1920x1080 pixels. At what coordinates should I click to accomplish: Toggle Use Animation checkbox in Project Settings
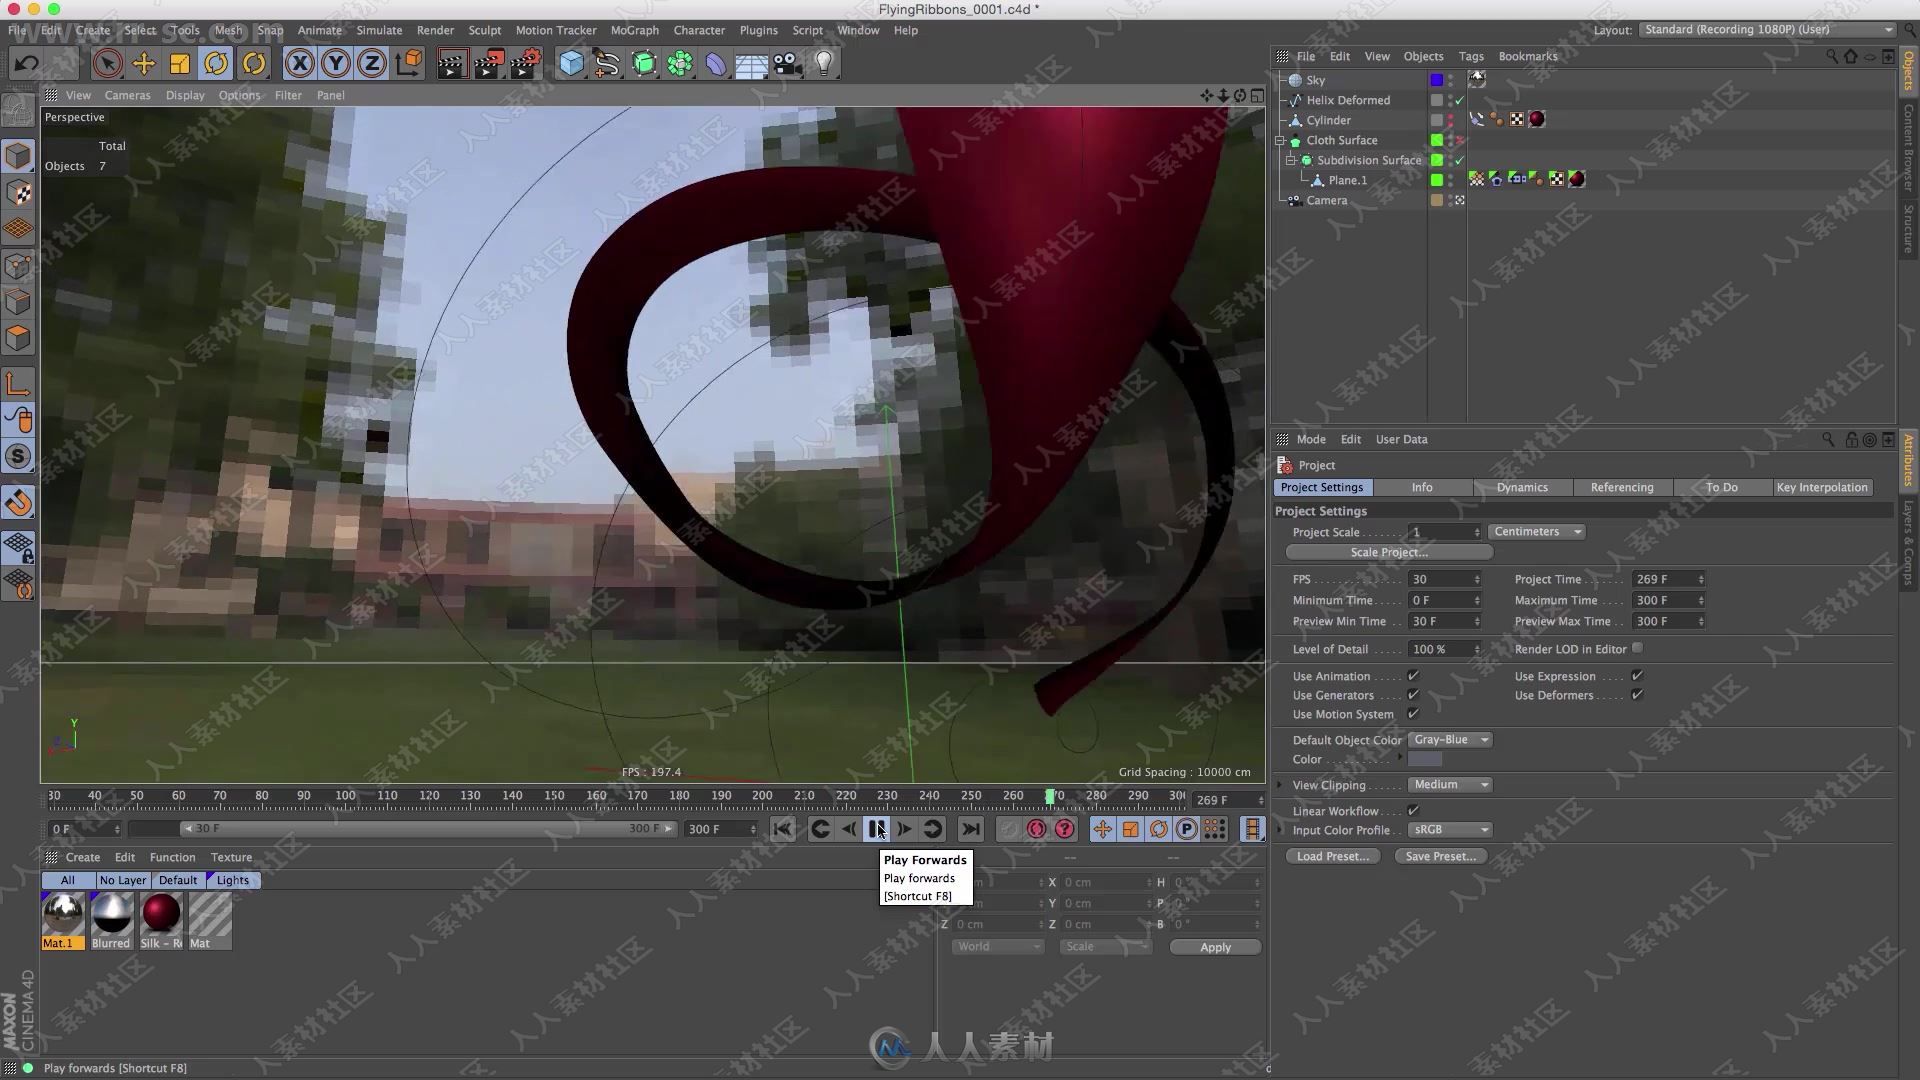tap(1412, 675)
